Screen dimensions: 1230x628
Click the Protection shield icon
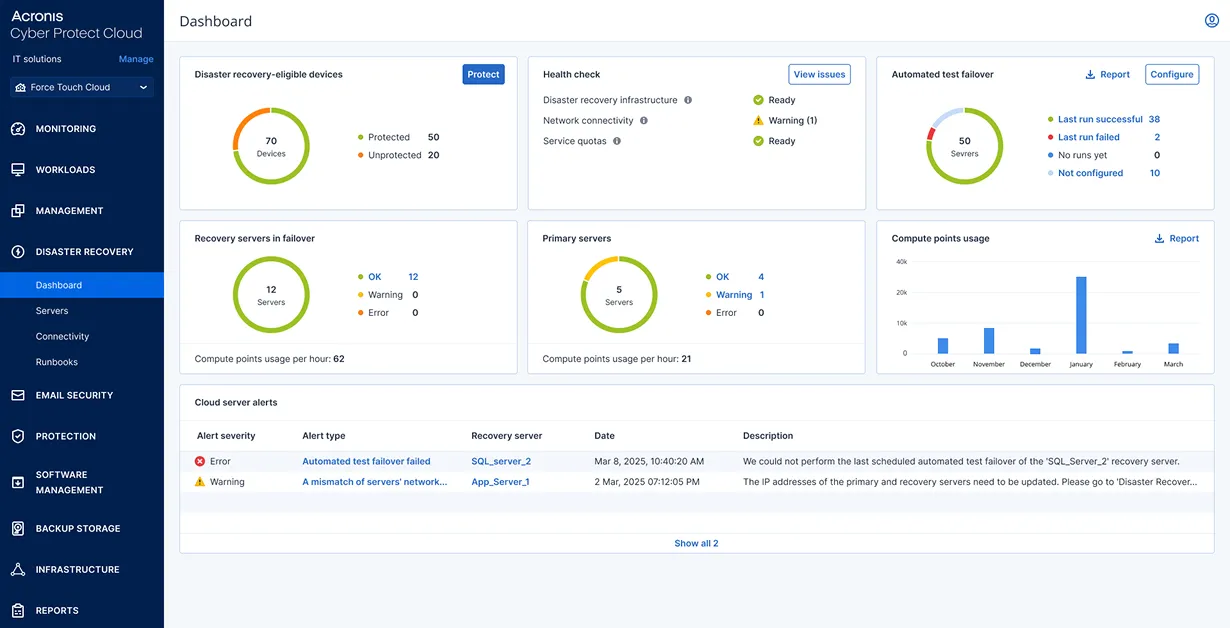click(18, 436)
